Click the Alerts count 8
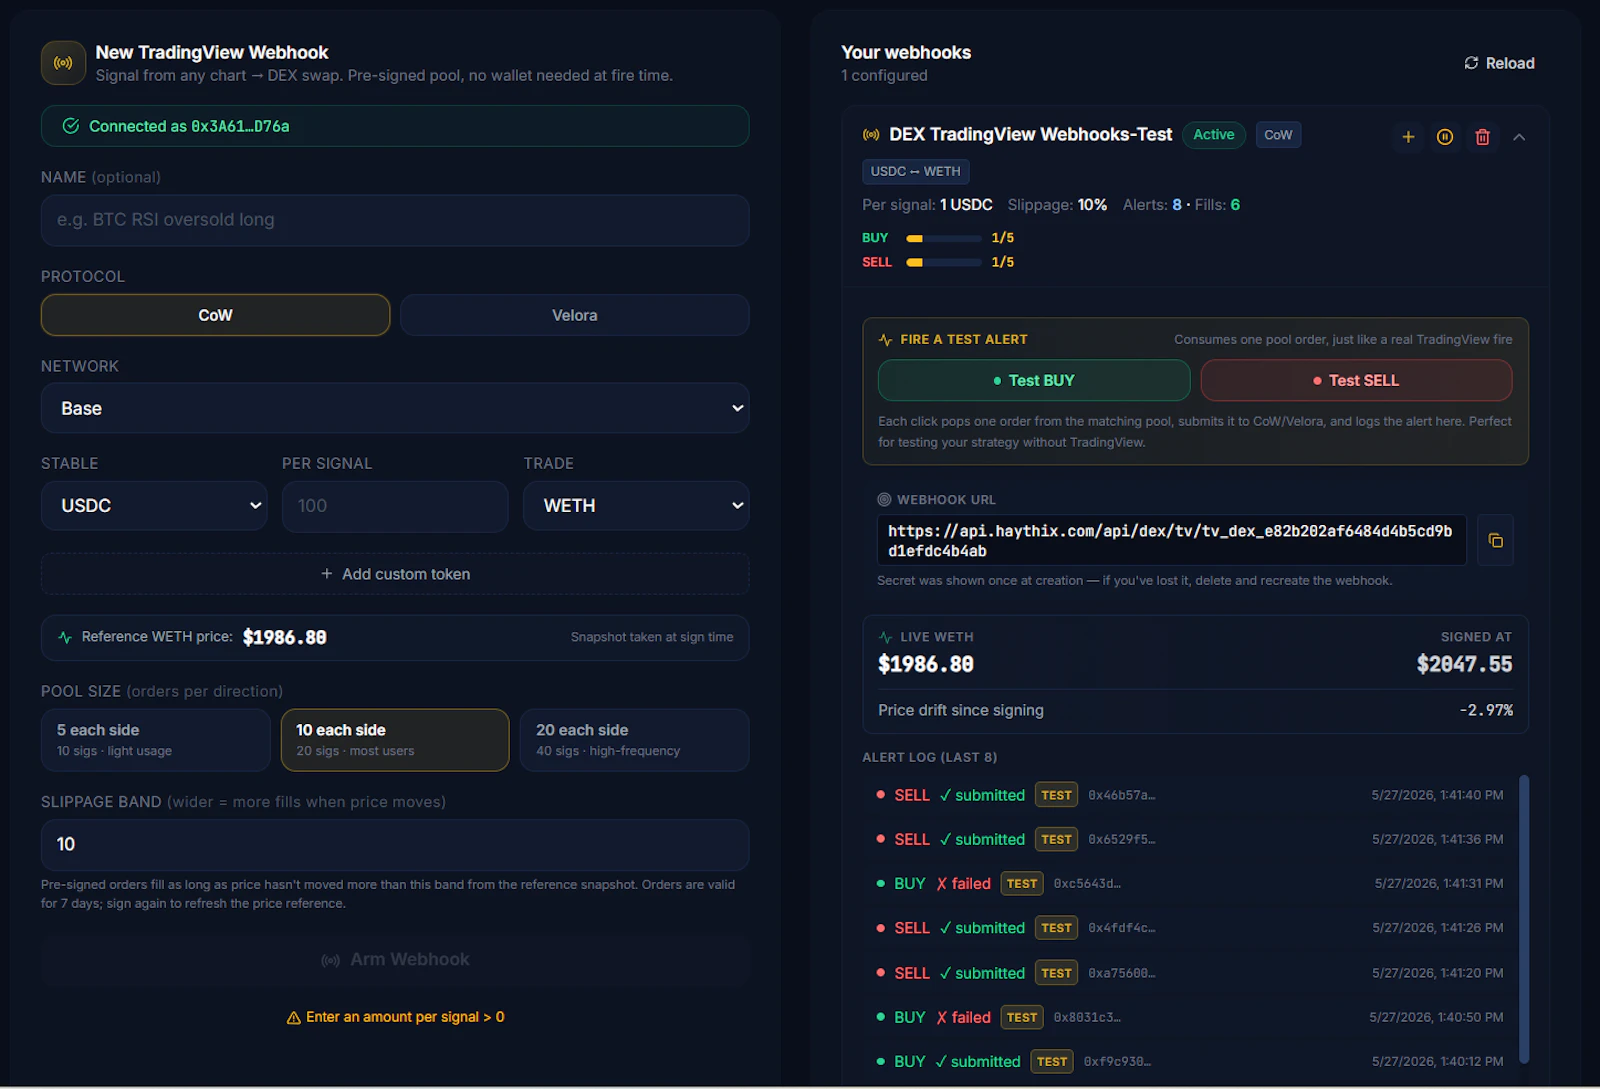The height and width of the screenshot is (1089, 1600). 1177,205
